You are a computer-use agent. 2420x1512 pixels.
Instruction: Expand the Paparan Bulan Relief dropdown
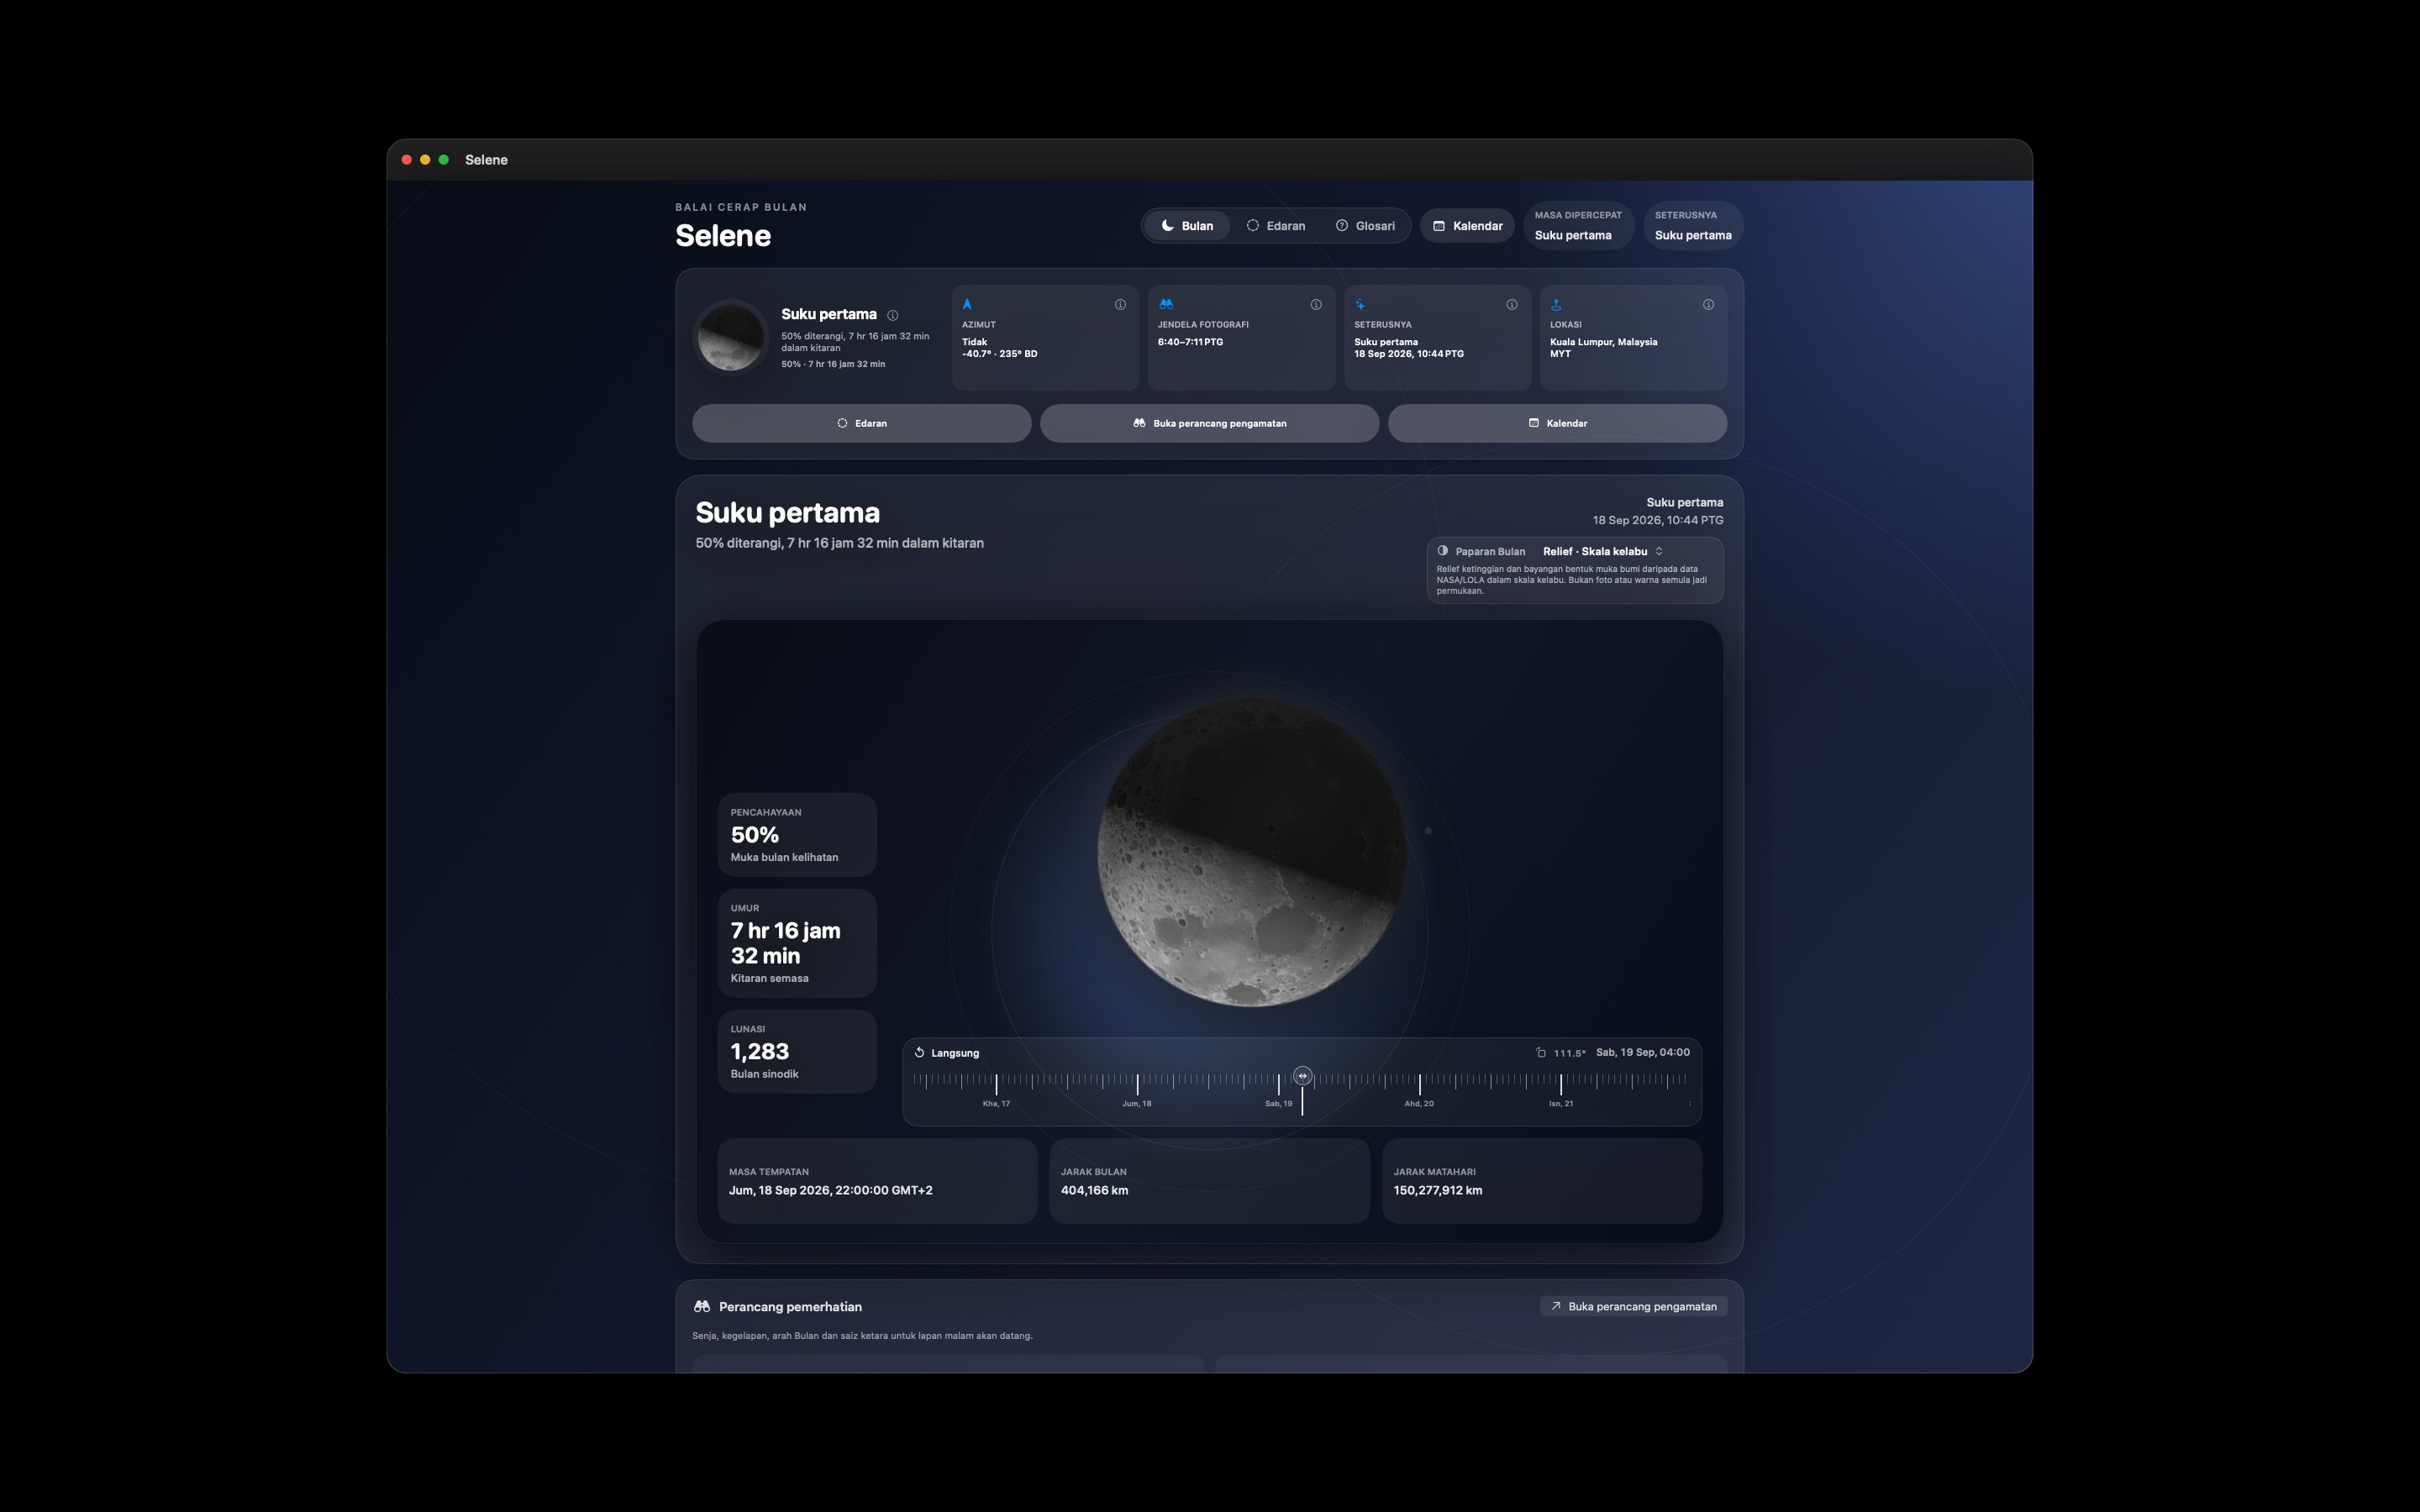(1602, 551)
